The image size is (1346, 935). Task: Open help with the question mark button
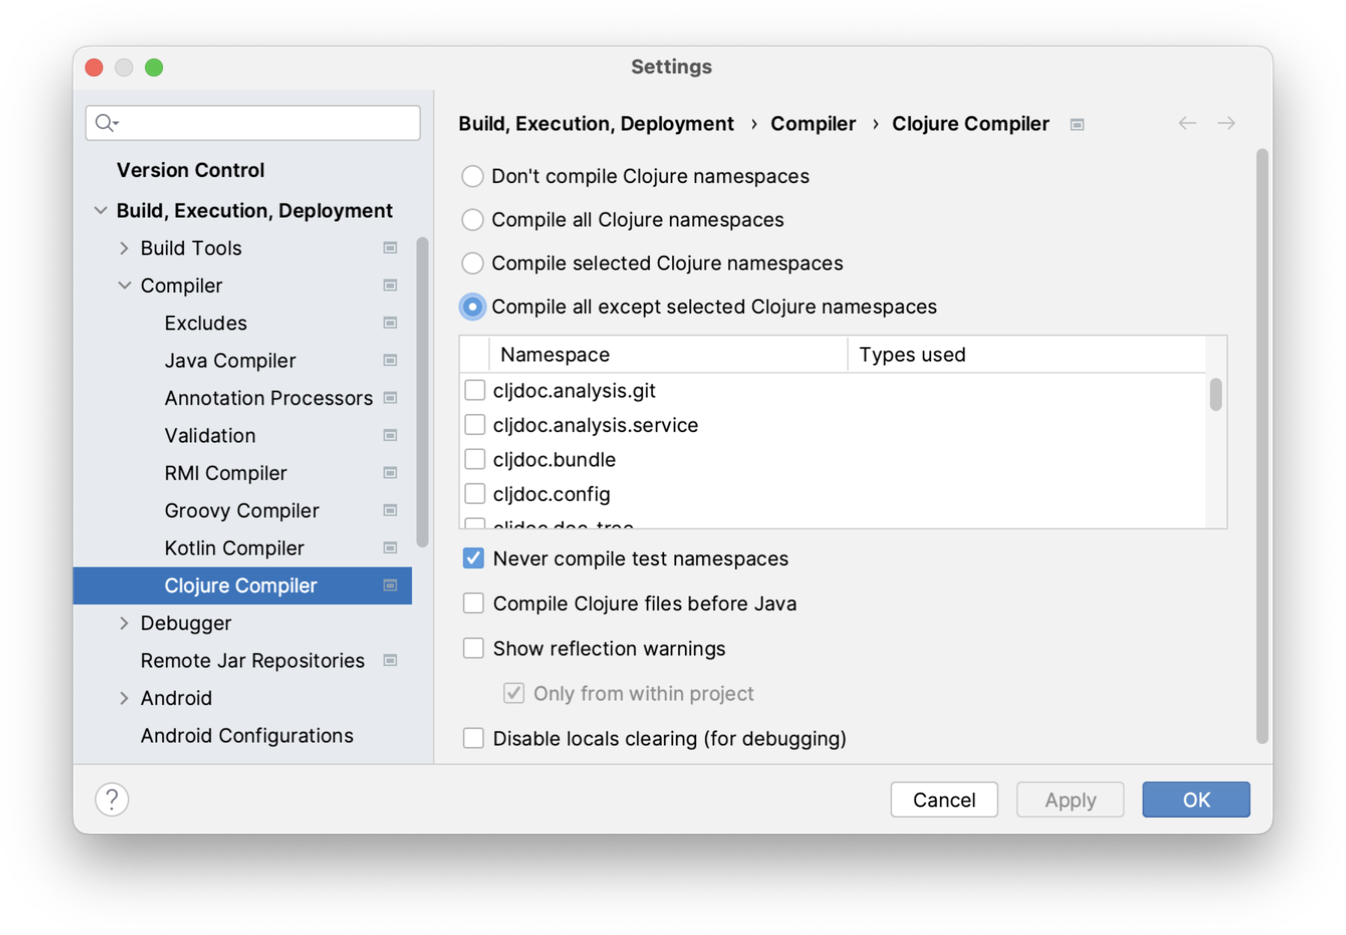(x=112, y=799)
